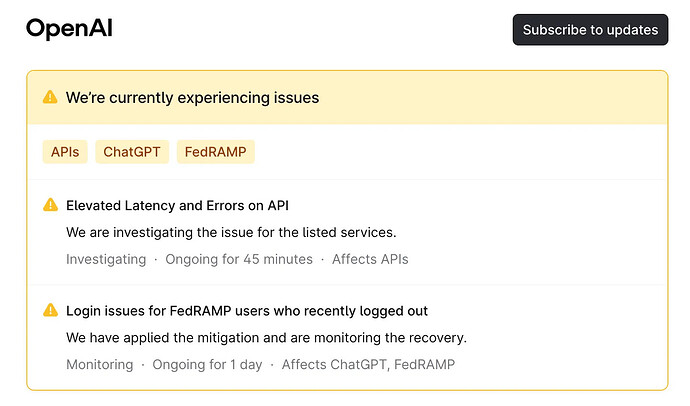
Task: Select the ChatGPT tag
Action: coord(132,152)
